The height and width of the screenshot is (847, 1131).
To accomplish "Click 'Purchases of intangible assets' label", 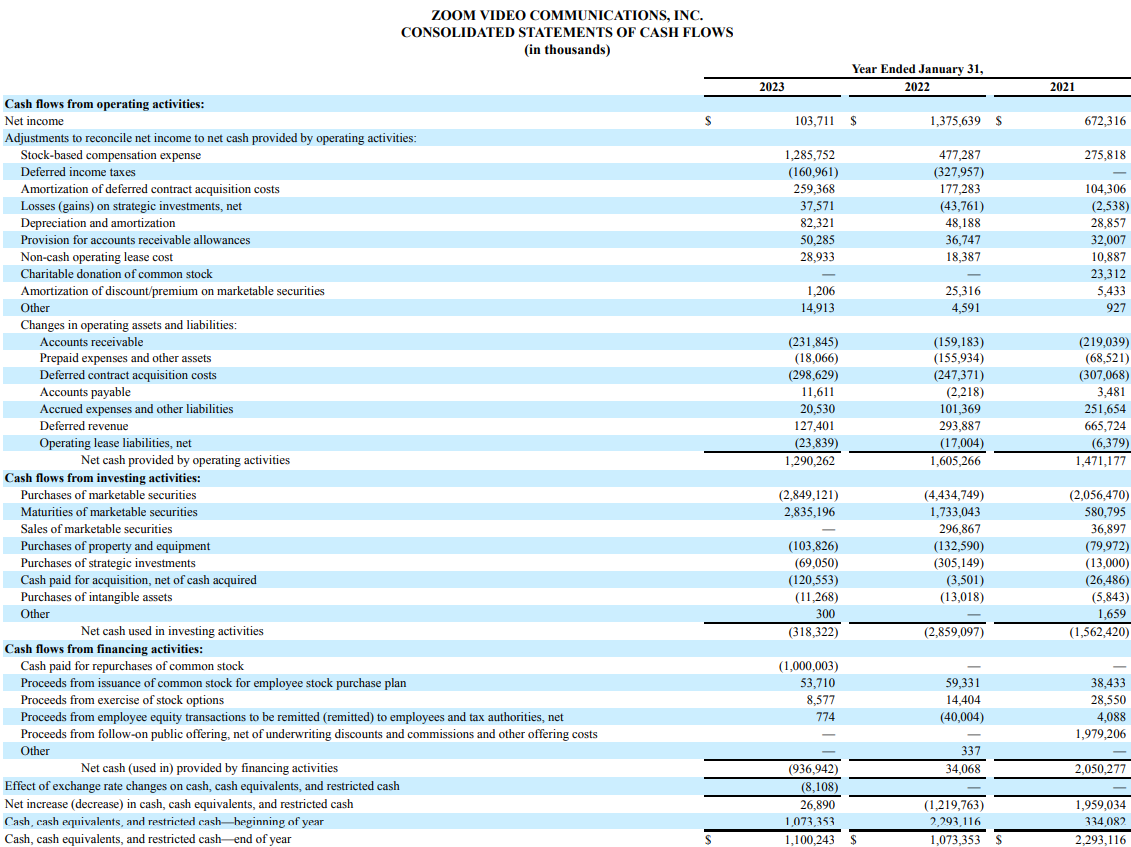I will [97, 597].
